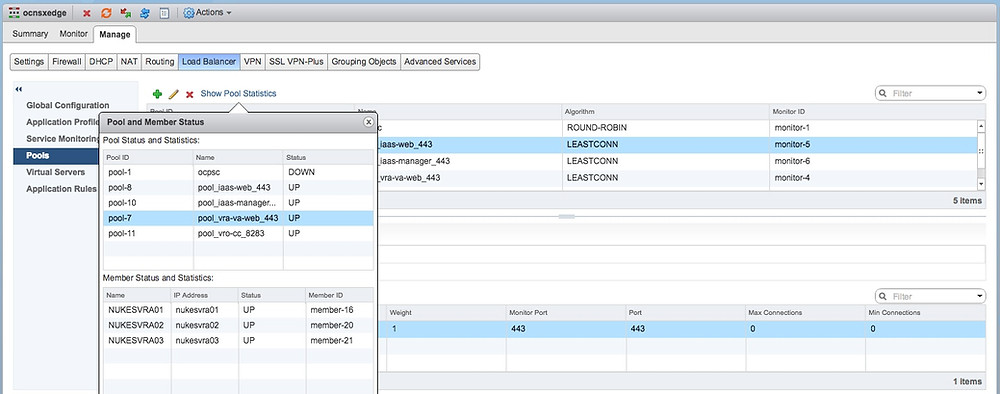Select pool-10 row in the popup
This screenshot has height=394, width=1000.
(239, 203)
